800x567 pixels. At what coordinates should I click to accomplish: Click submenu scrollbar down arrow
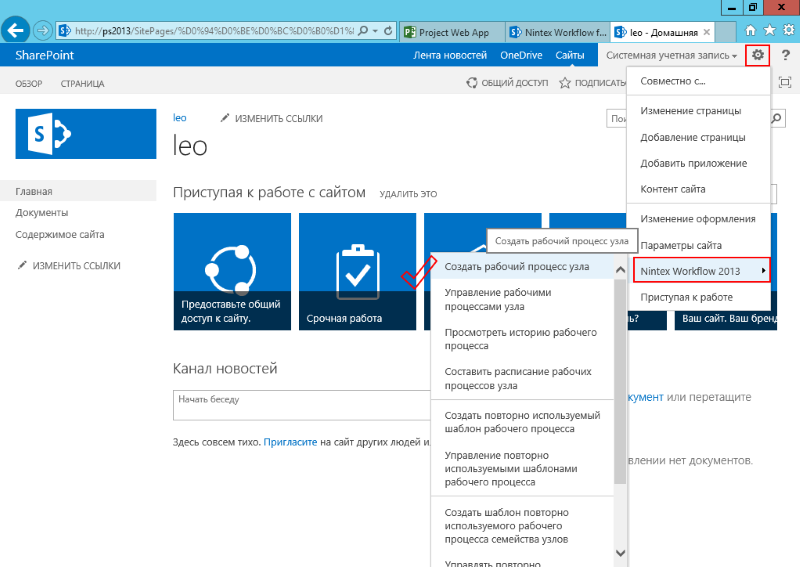coord(620,553)
